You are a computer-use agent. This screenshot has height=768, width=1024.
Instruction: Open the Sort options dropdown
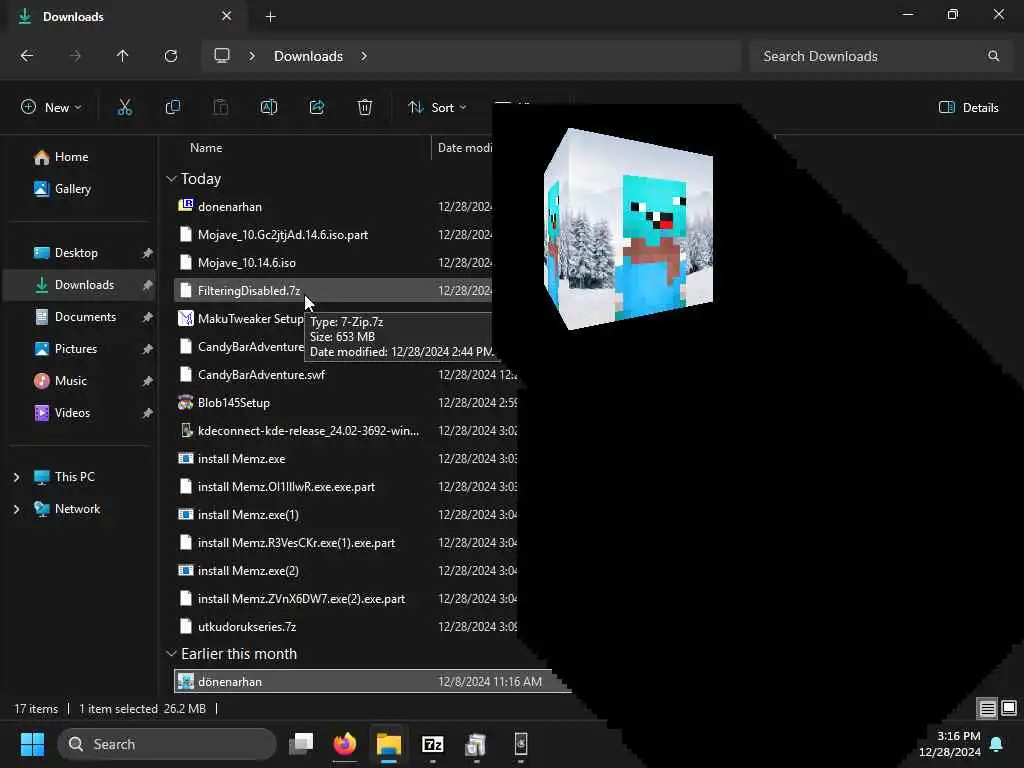click(438, 107)
